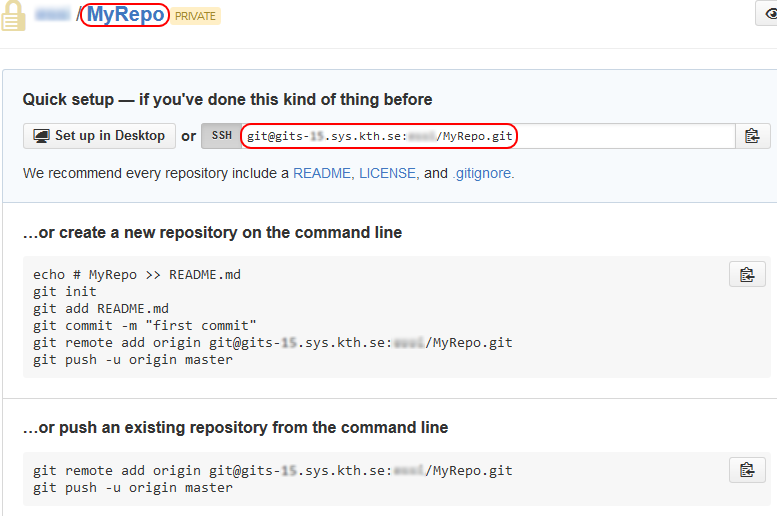
Task: Click the push an existing repository heading
Action: (x=235, y=427)
